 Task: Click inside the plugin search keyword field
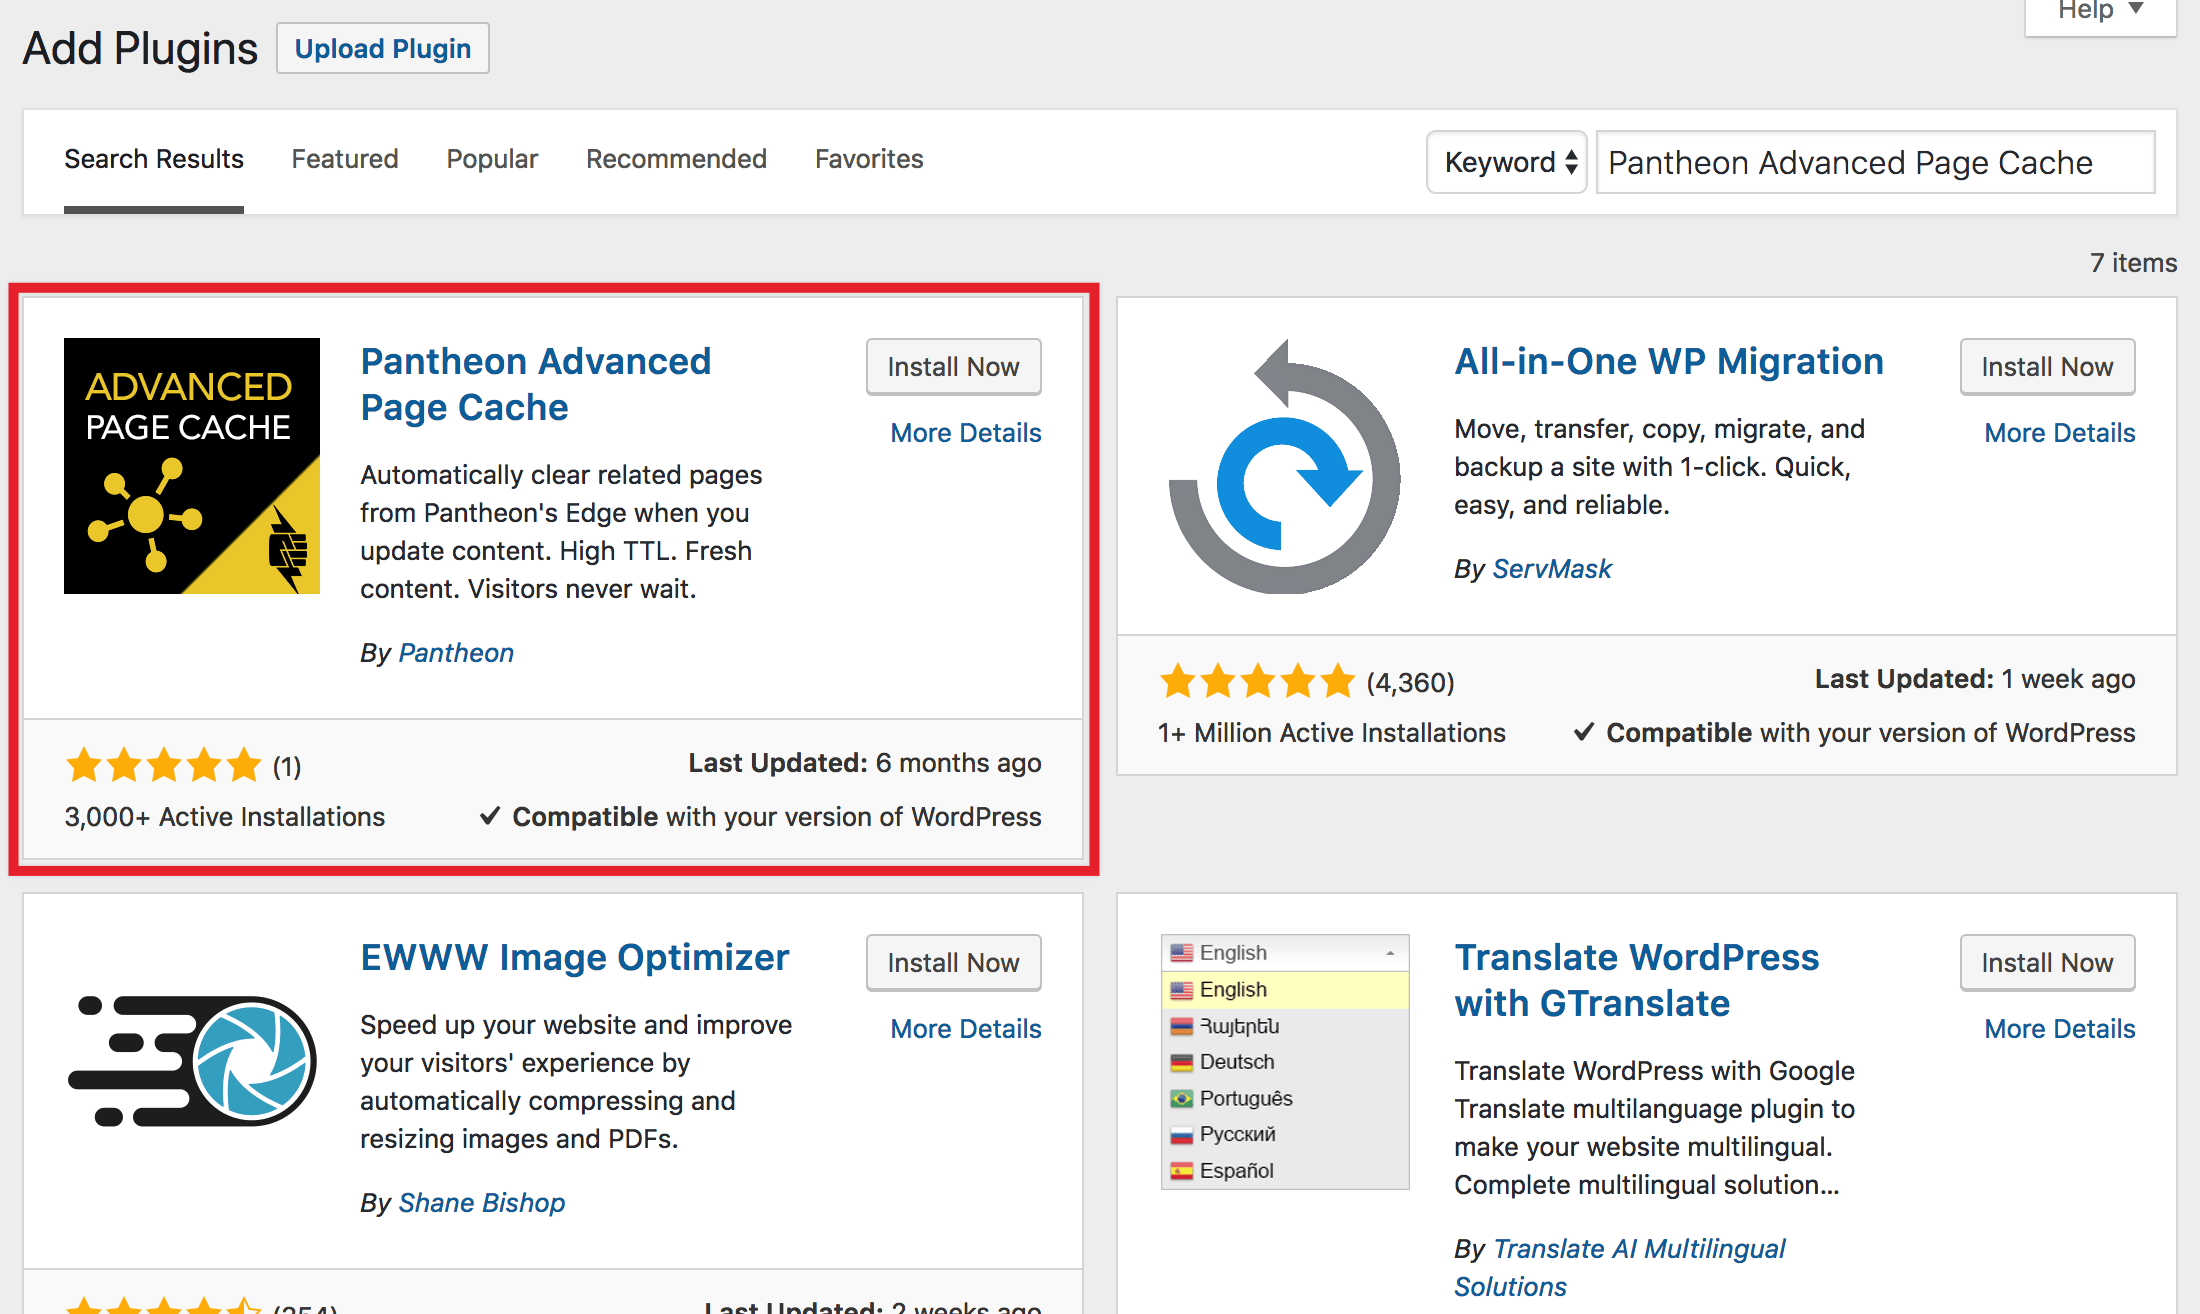click(1873, 162)
